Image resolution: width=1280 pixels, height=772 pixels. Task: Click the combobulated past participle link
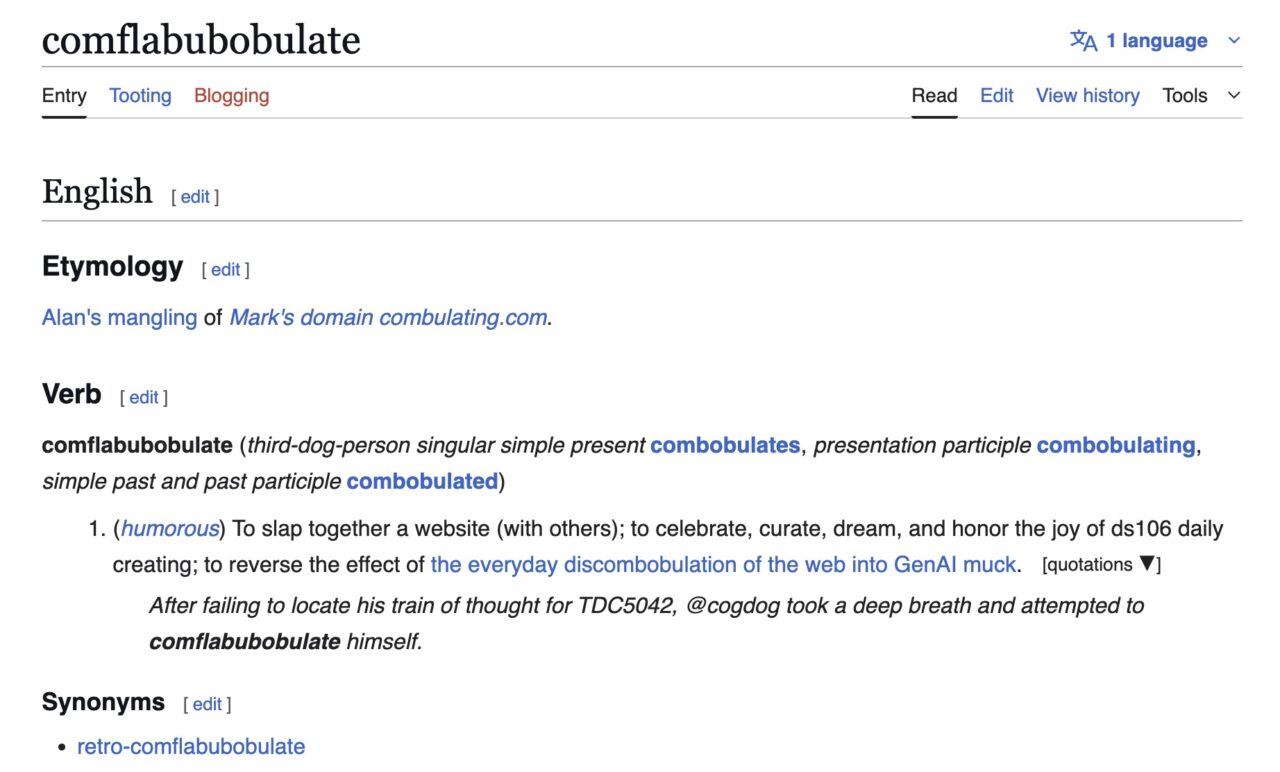point(420,481)
